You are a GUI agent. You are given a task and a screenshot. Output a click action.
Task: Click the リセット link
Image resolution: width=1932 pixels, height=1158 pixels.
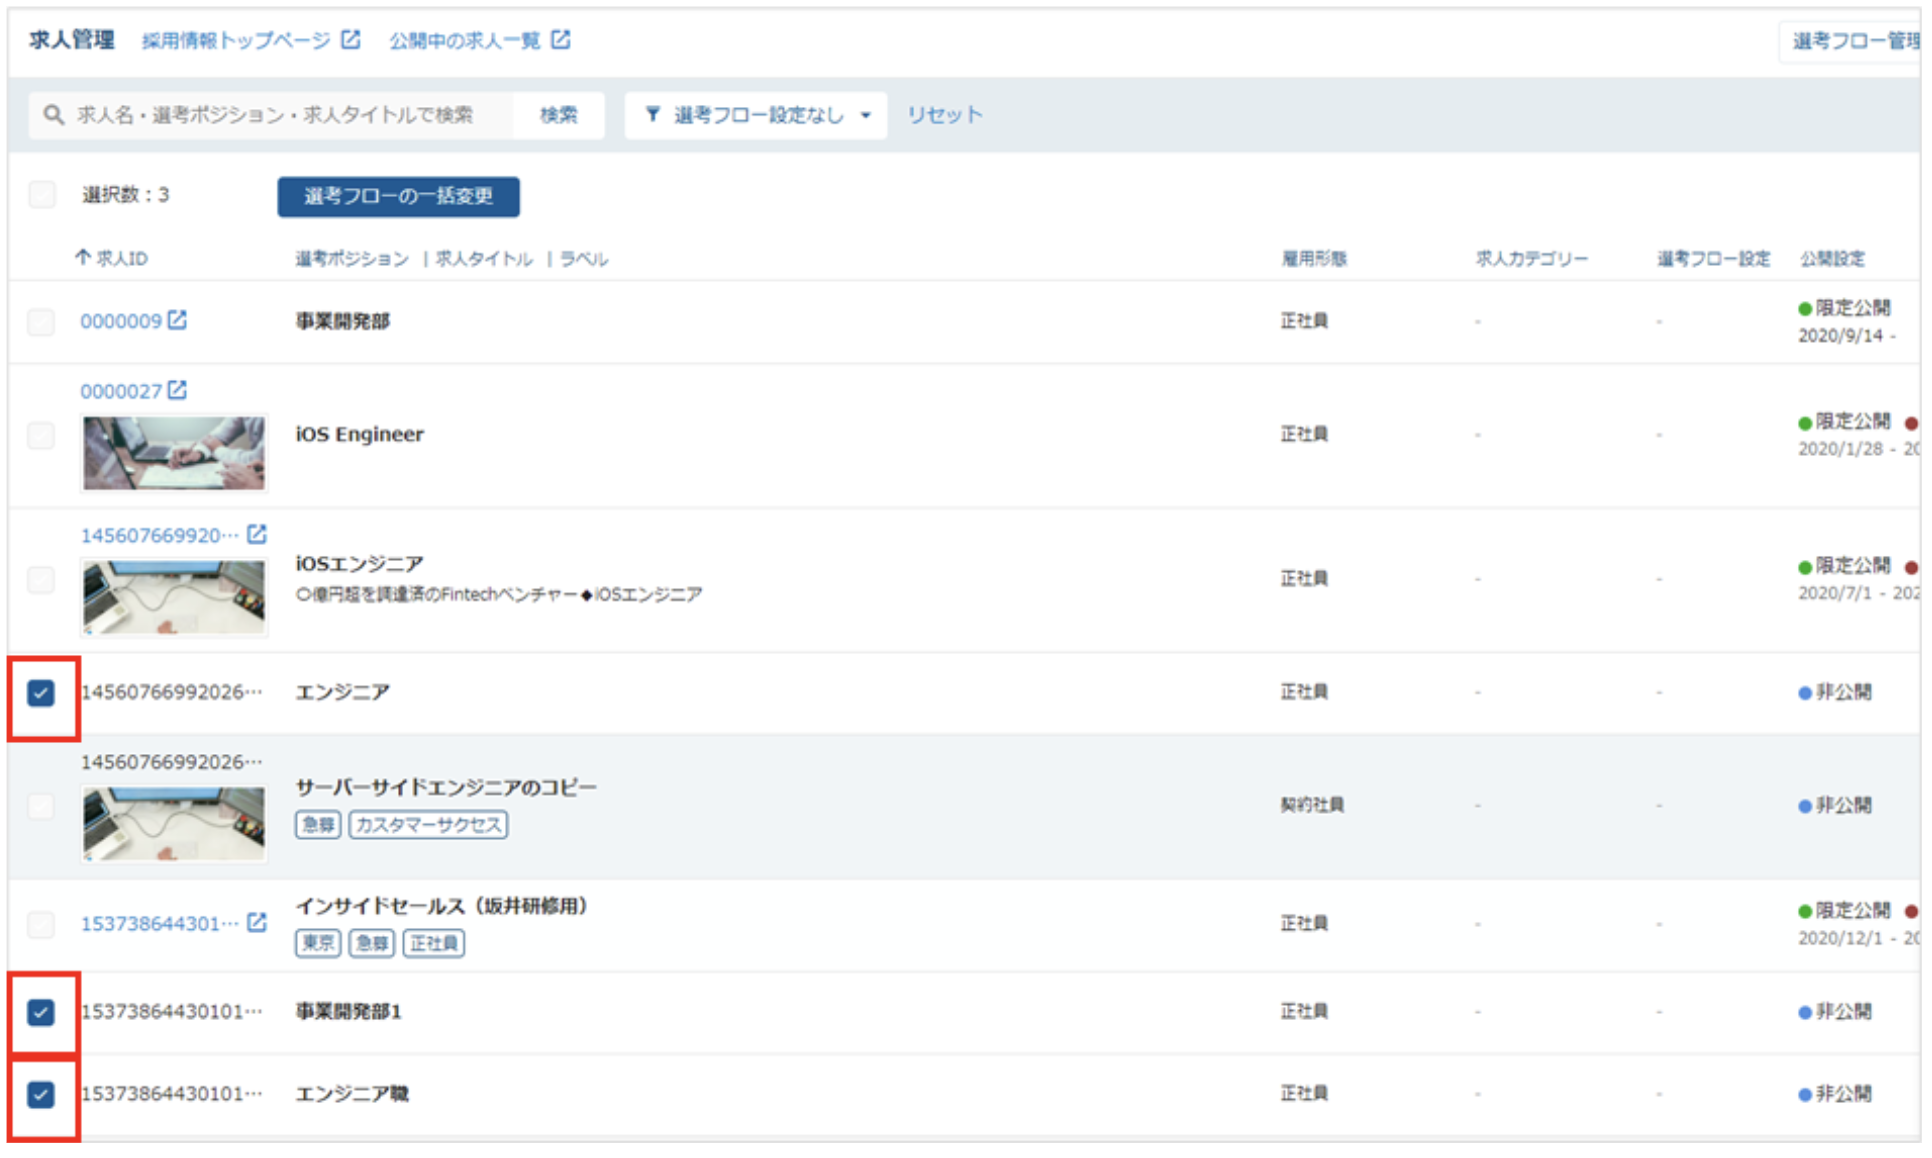(x=944, y=115)
